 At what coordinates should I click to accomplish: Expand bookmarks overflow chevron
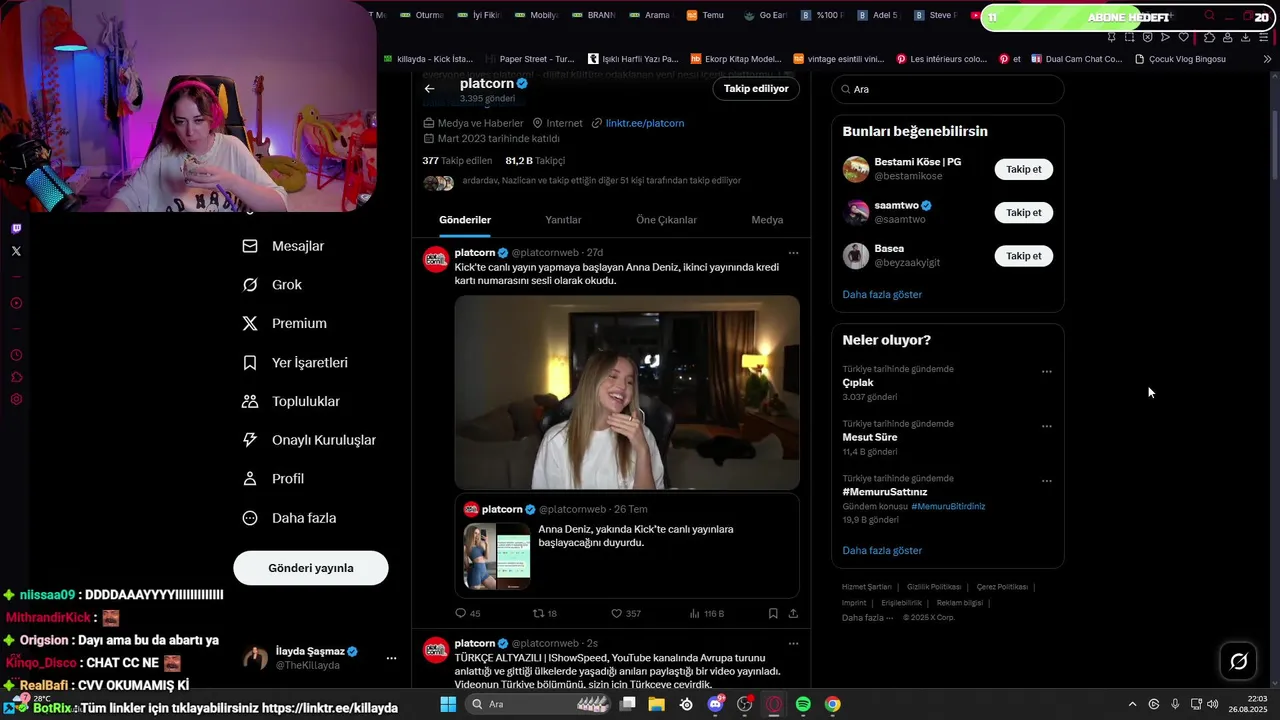(x=1267, y=59)
